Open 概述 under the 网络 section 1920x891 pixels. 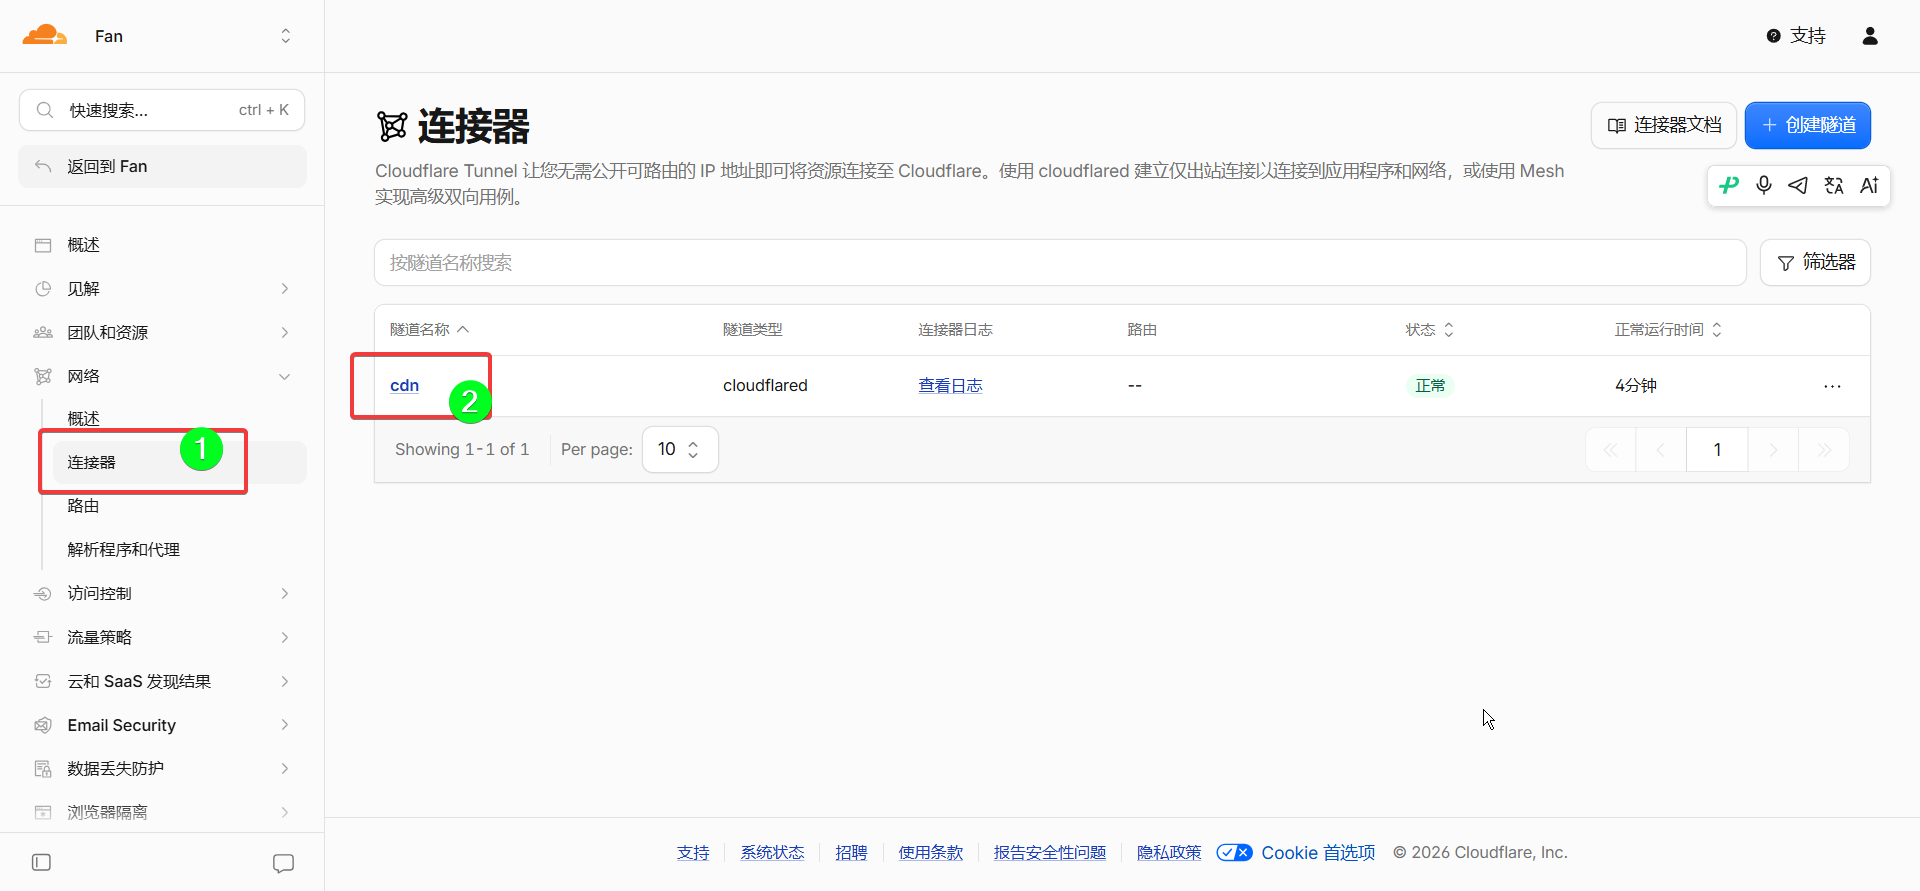coord(83,418)
